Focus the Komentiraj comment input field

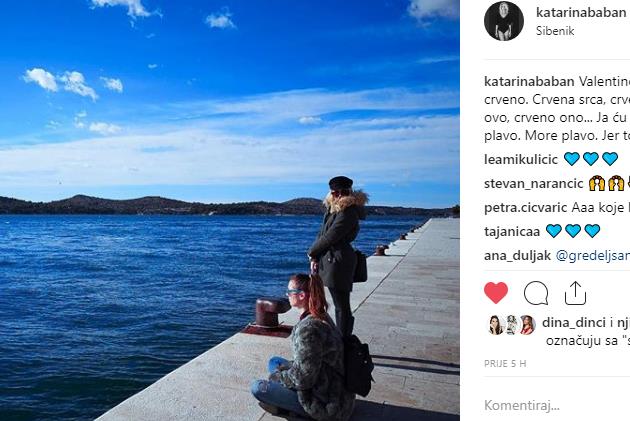557,405
